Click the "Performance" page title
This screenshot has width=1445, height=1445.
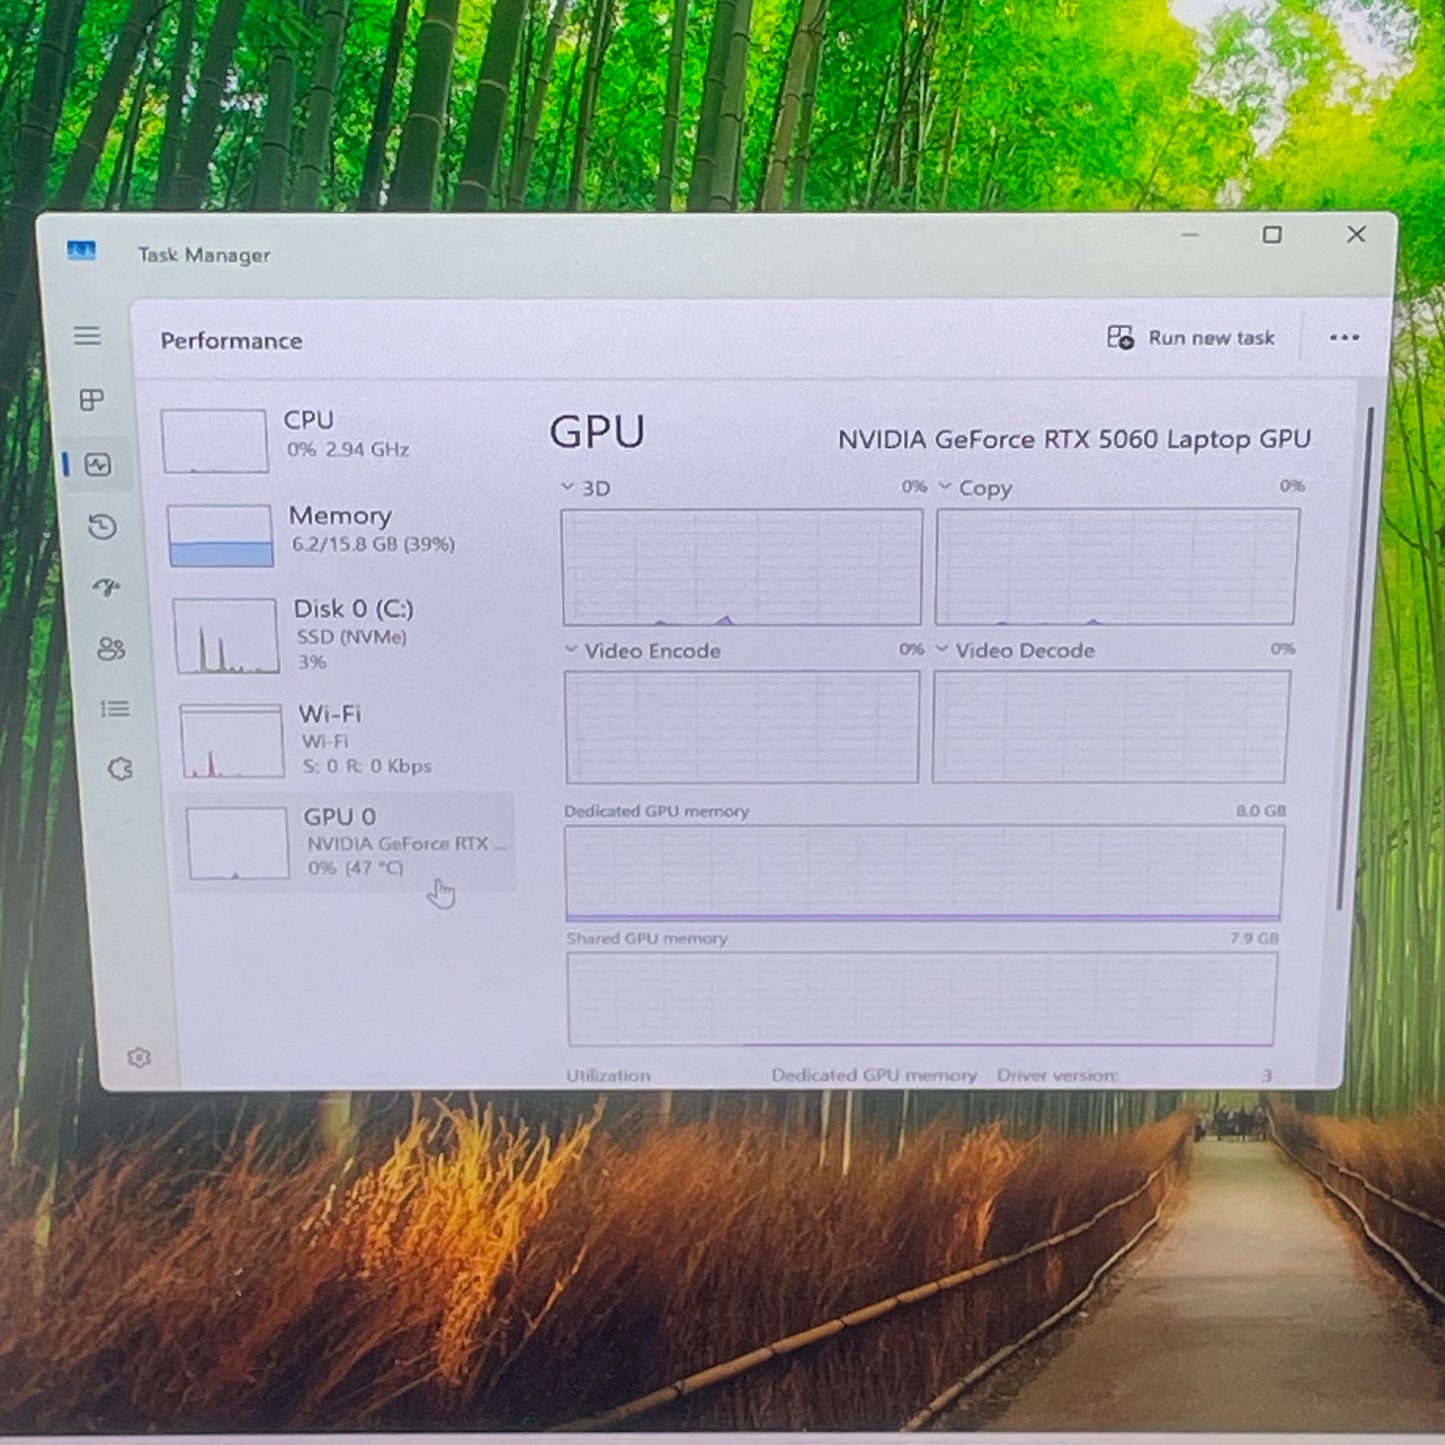tap(231, 341)
